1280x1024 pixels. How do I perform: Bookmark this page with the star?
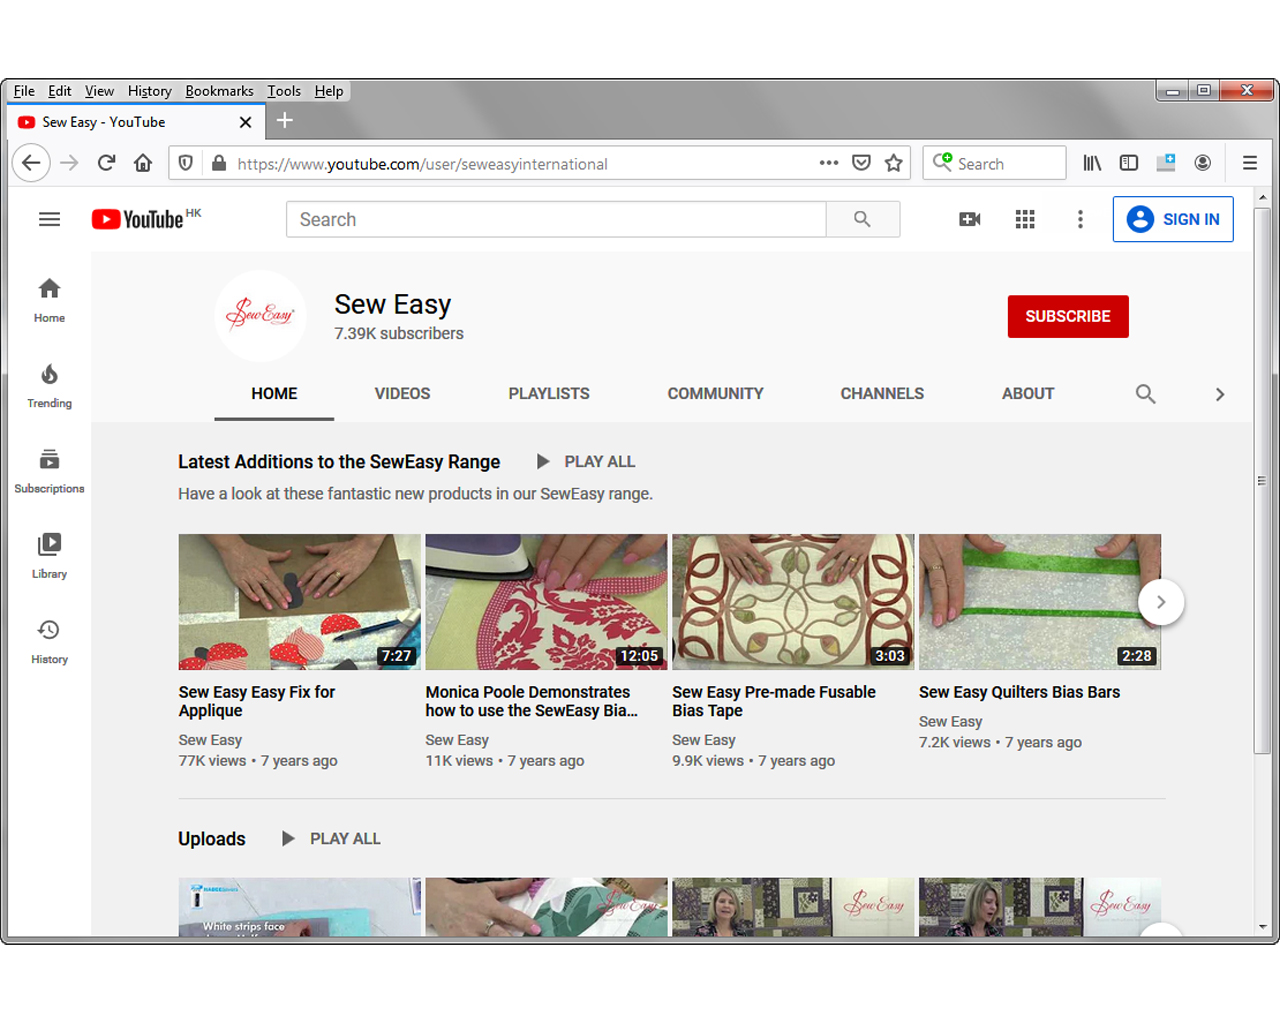(894, 163)
